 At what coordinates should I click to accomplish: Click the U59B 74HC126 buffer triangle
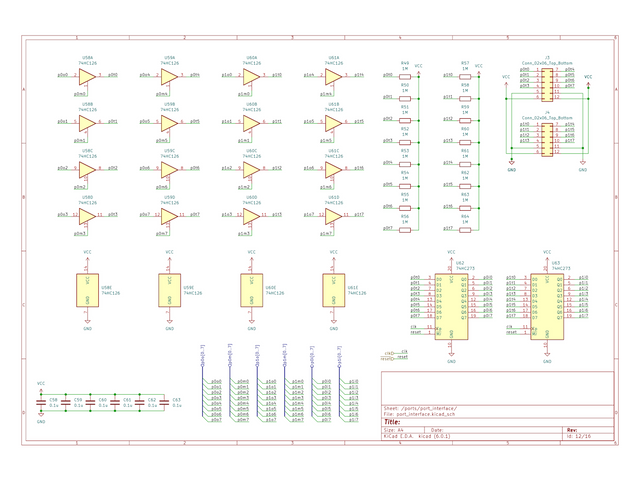tap(169, 122)
